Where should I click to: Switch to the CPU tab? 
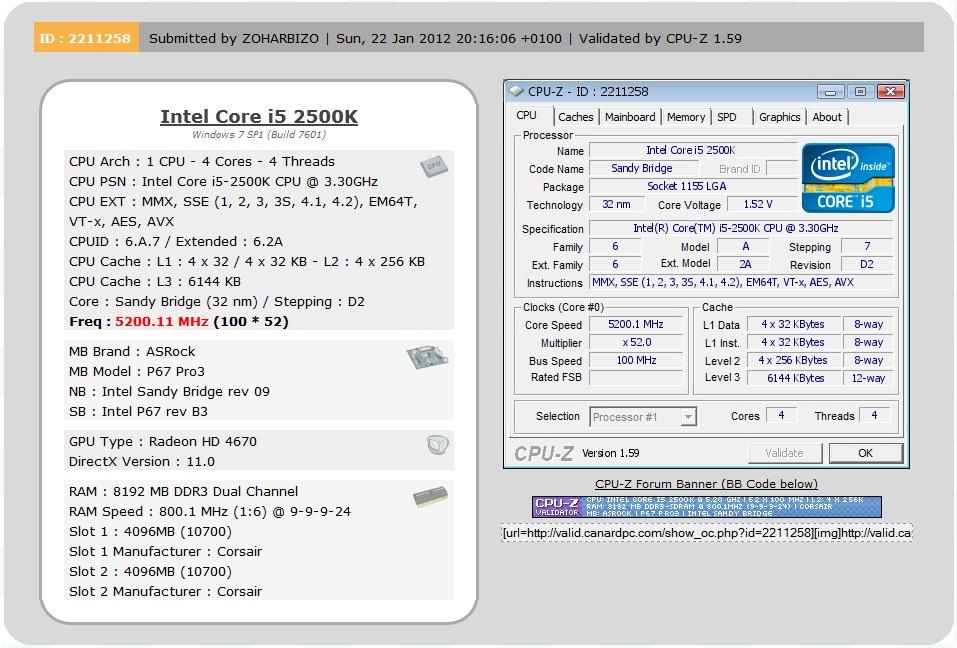(x=527, y=115)
